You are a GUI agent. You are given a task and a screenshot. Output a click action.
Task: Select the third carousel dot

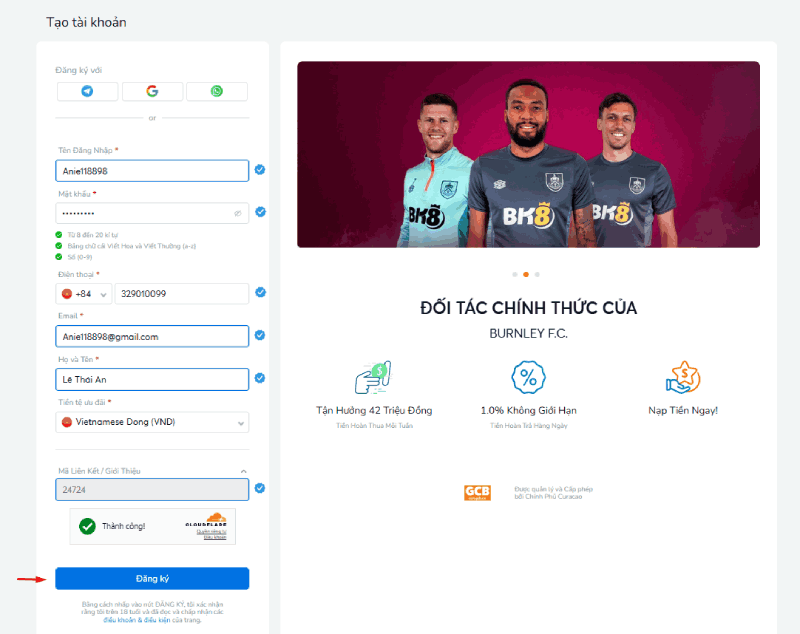click(x=537, y=274)
